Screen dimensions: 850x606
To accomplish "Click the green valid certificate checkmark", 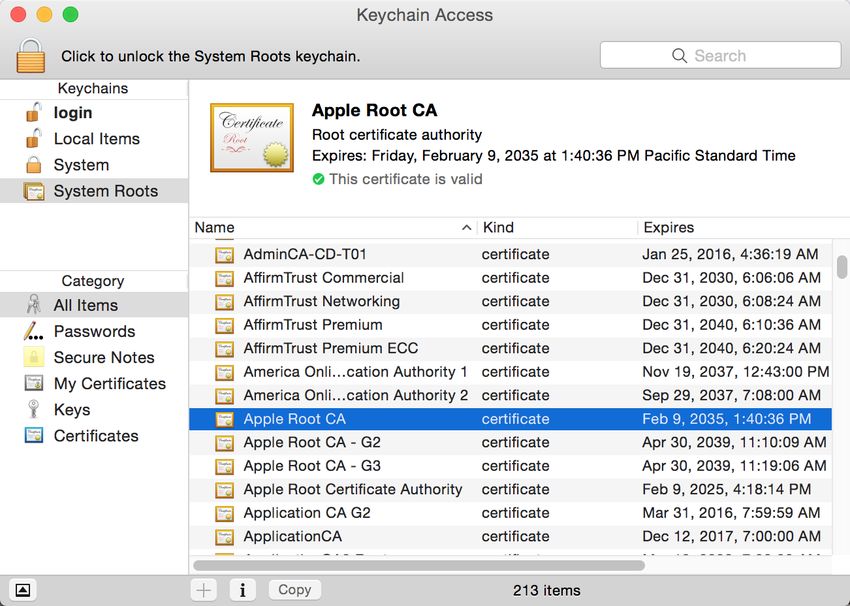I will [319, 179].
